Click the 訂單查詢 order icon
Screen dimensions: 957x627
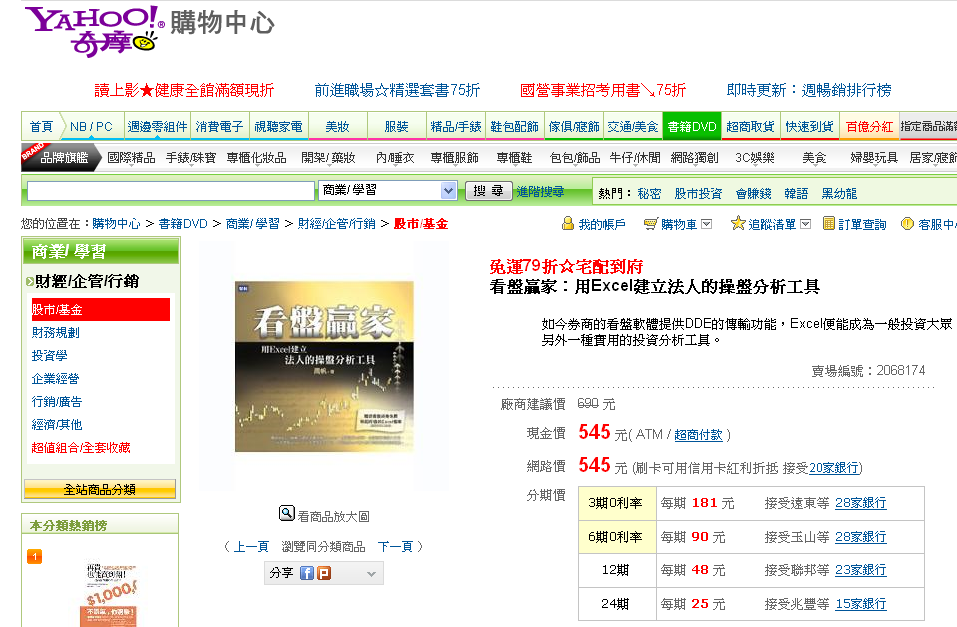[829, 223]
